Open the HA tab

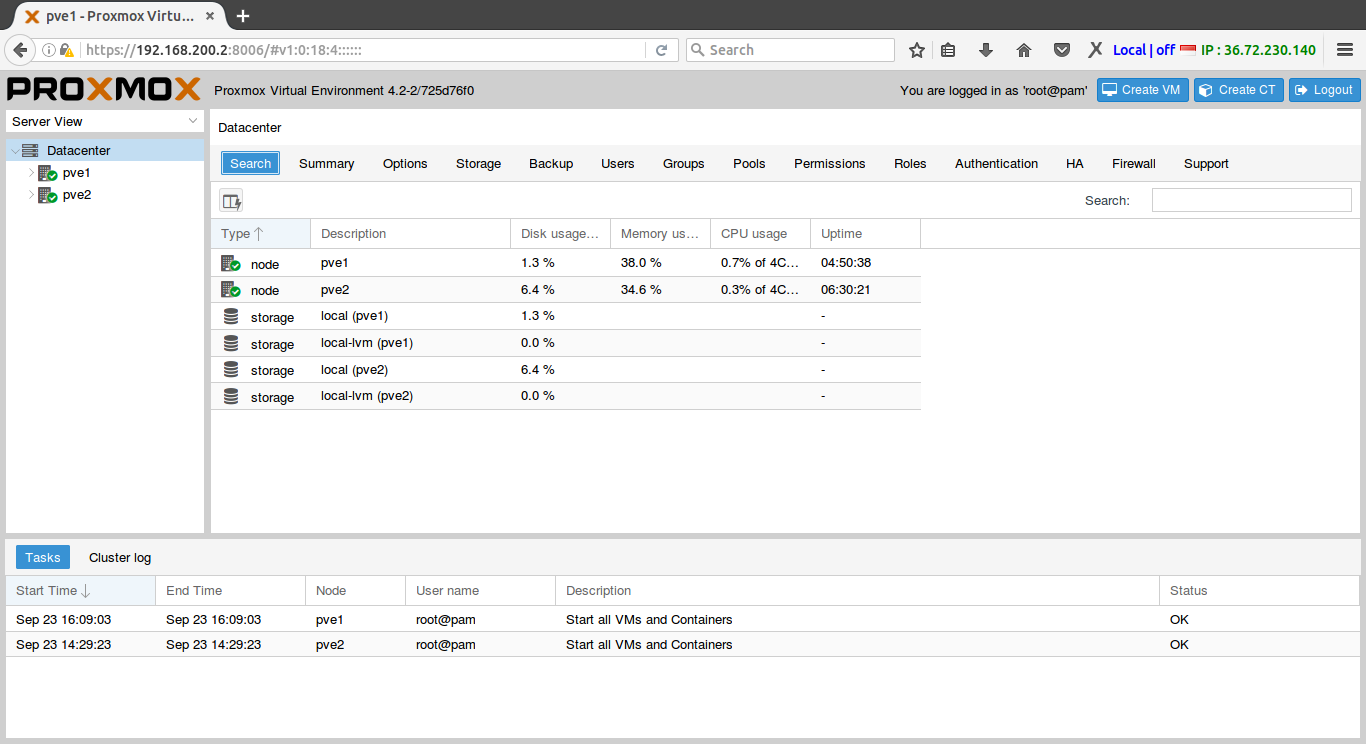click(x=1075, y=164)
